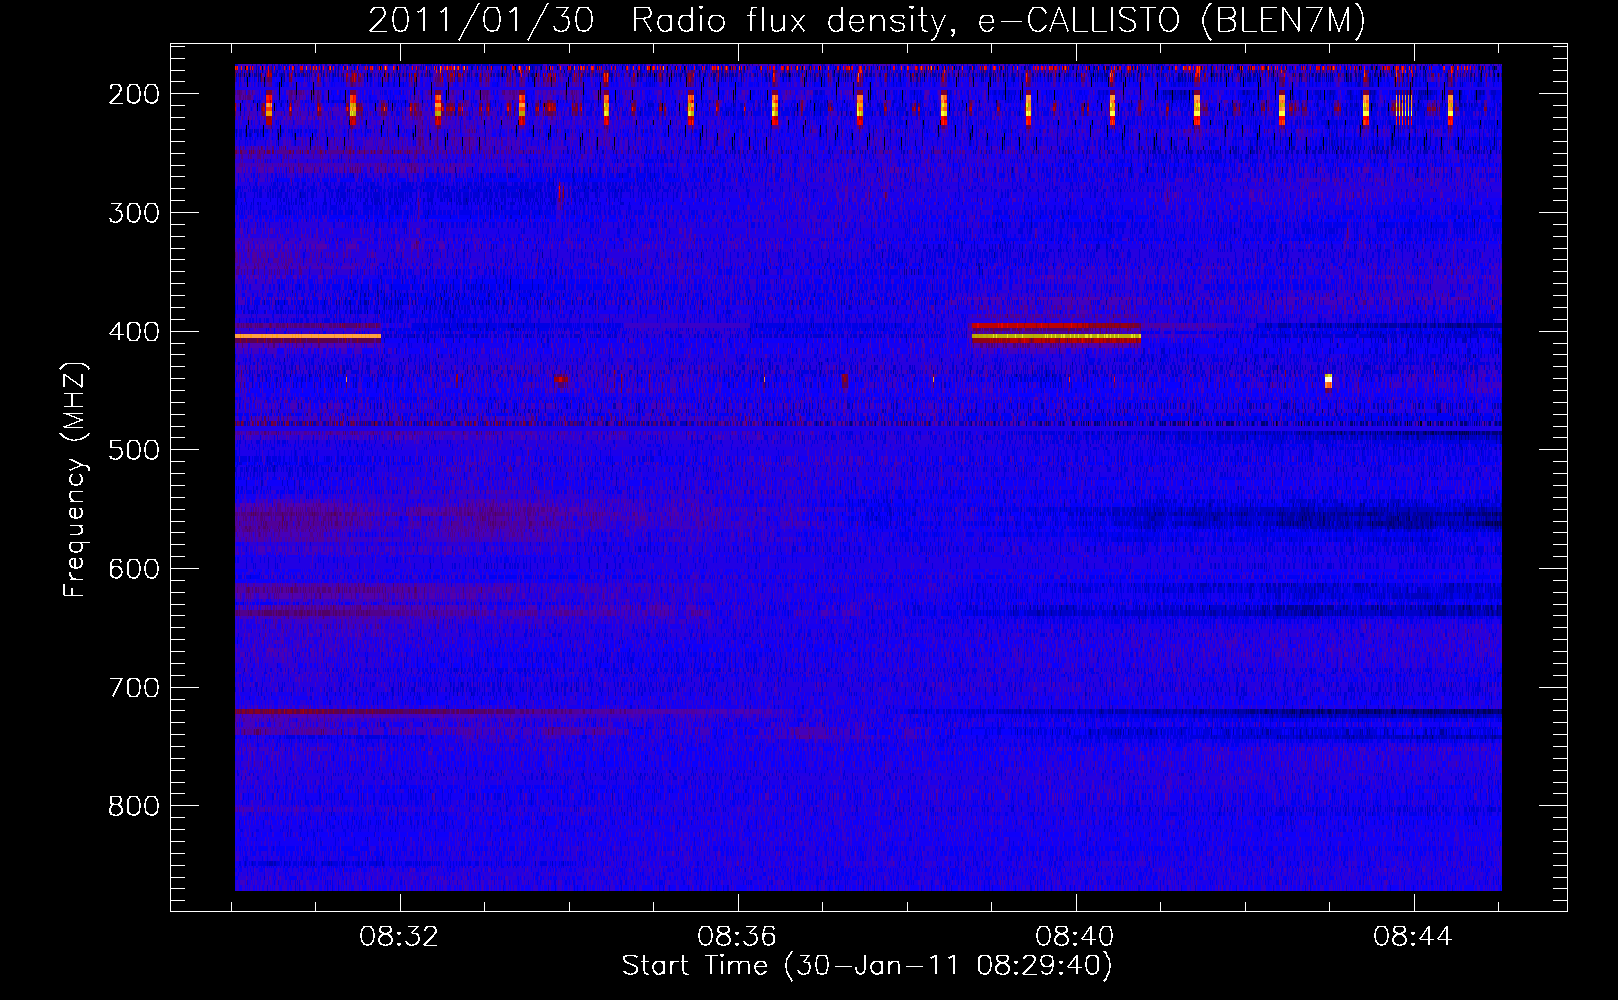Click the 08:44 time tick label
The height and width of the screenshot is (1000, 1618).
[x=1413, y=937]
